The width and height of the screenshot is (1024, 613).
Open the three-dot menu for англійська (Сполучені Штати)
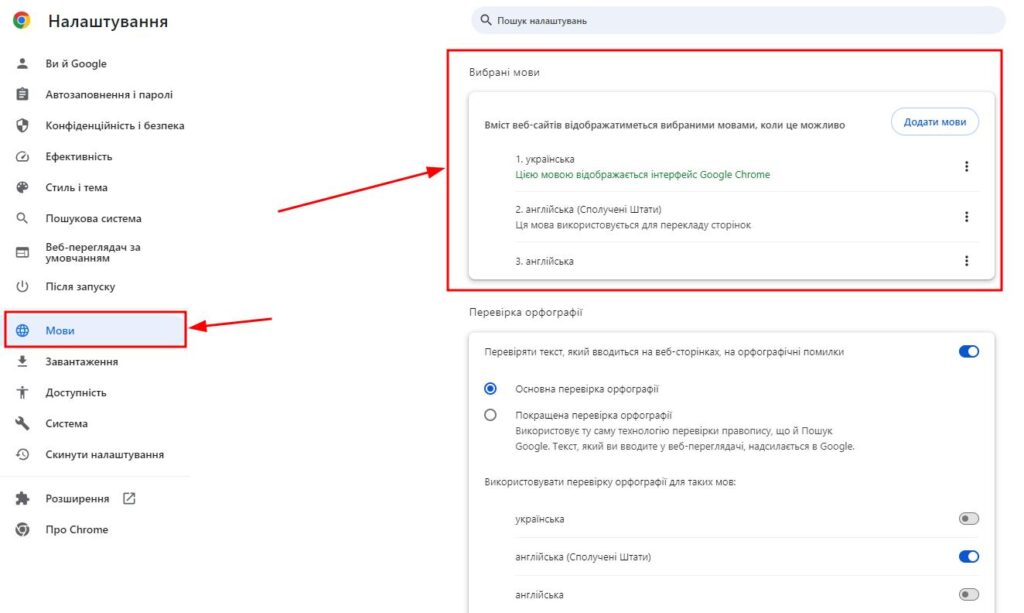[967, 217]
